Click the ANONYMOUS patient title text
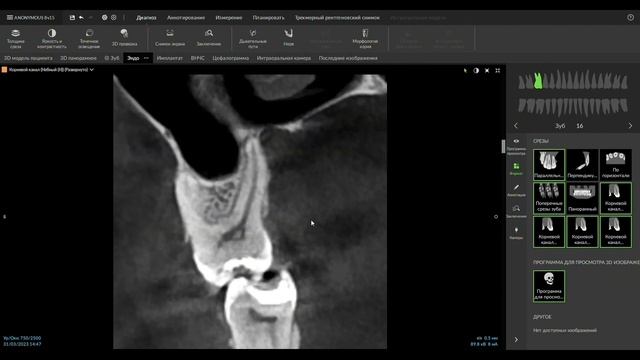Screen dimensions: 640x360 [34, 18]
